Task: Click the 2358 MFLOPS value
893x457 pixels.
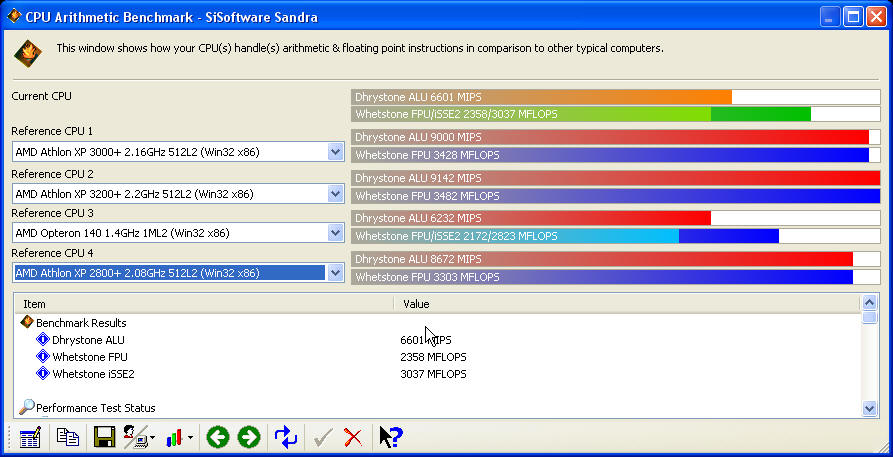Action: click(x=433, y=357)
